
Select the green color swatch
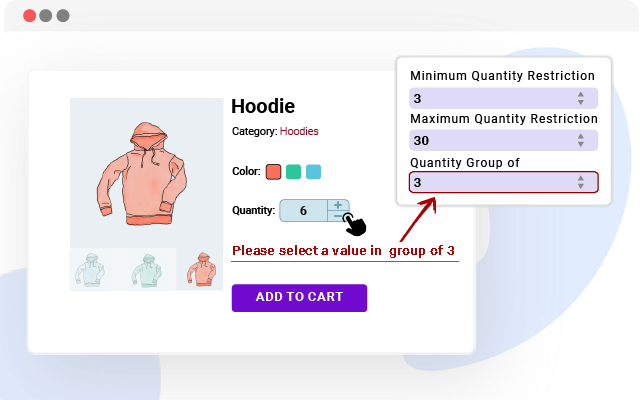(293, 171)
